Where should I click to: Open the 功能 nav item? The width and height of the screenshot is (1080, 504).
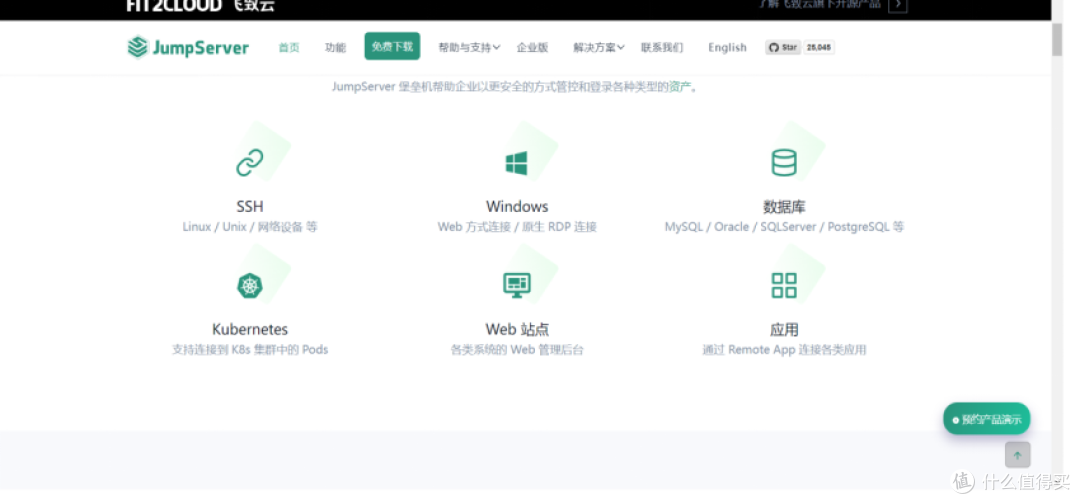click(335, 48)
